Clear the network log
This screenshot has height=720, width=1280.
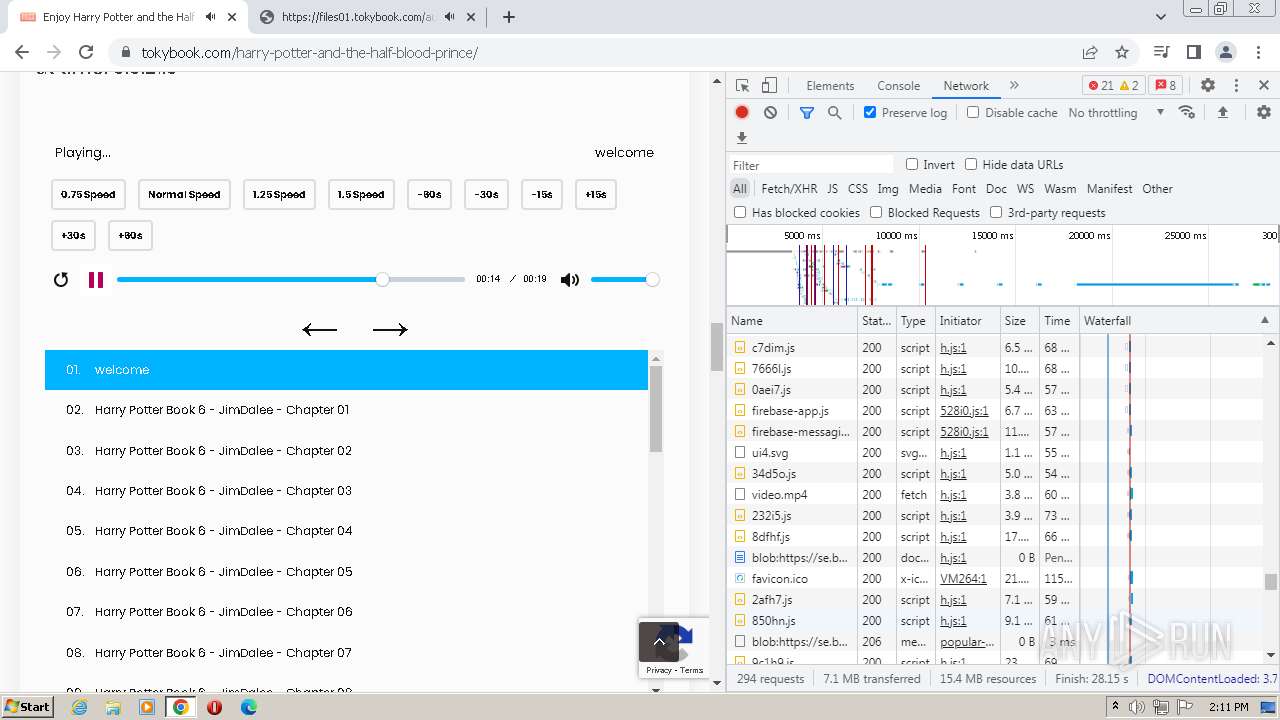click(x=770, y=113)
